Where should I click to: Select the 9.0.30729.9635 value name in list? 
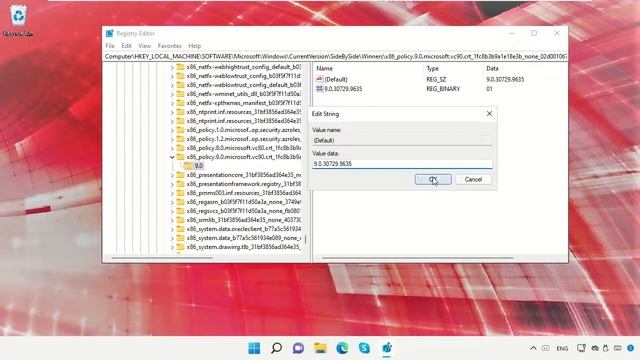pos(343,89)
